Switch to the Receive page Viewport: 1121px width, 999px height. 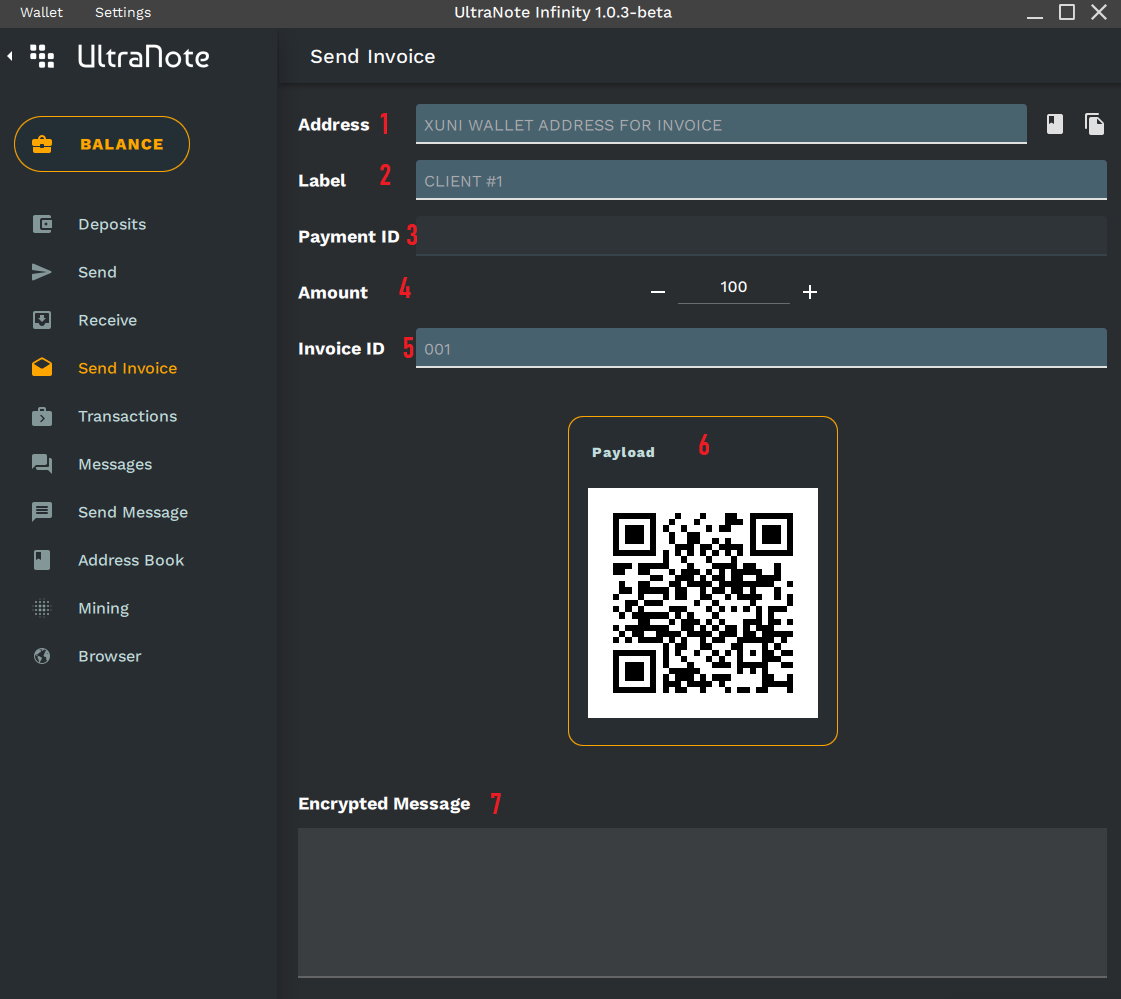[x=107, y=320]
